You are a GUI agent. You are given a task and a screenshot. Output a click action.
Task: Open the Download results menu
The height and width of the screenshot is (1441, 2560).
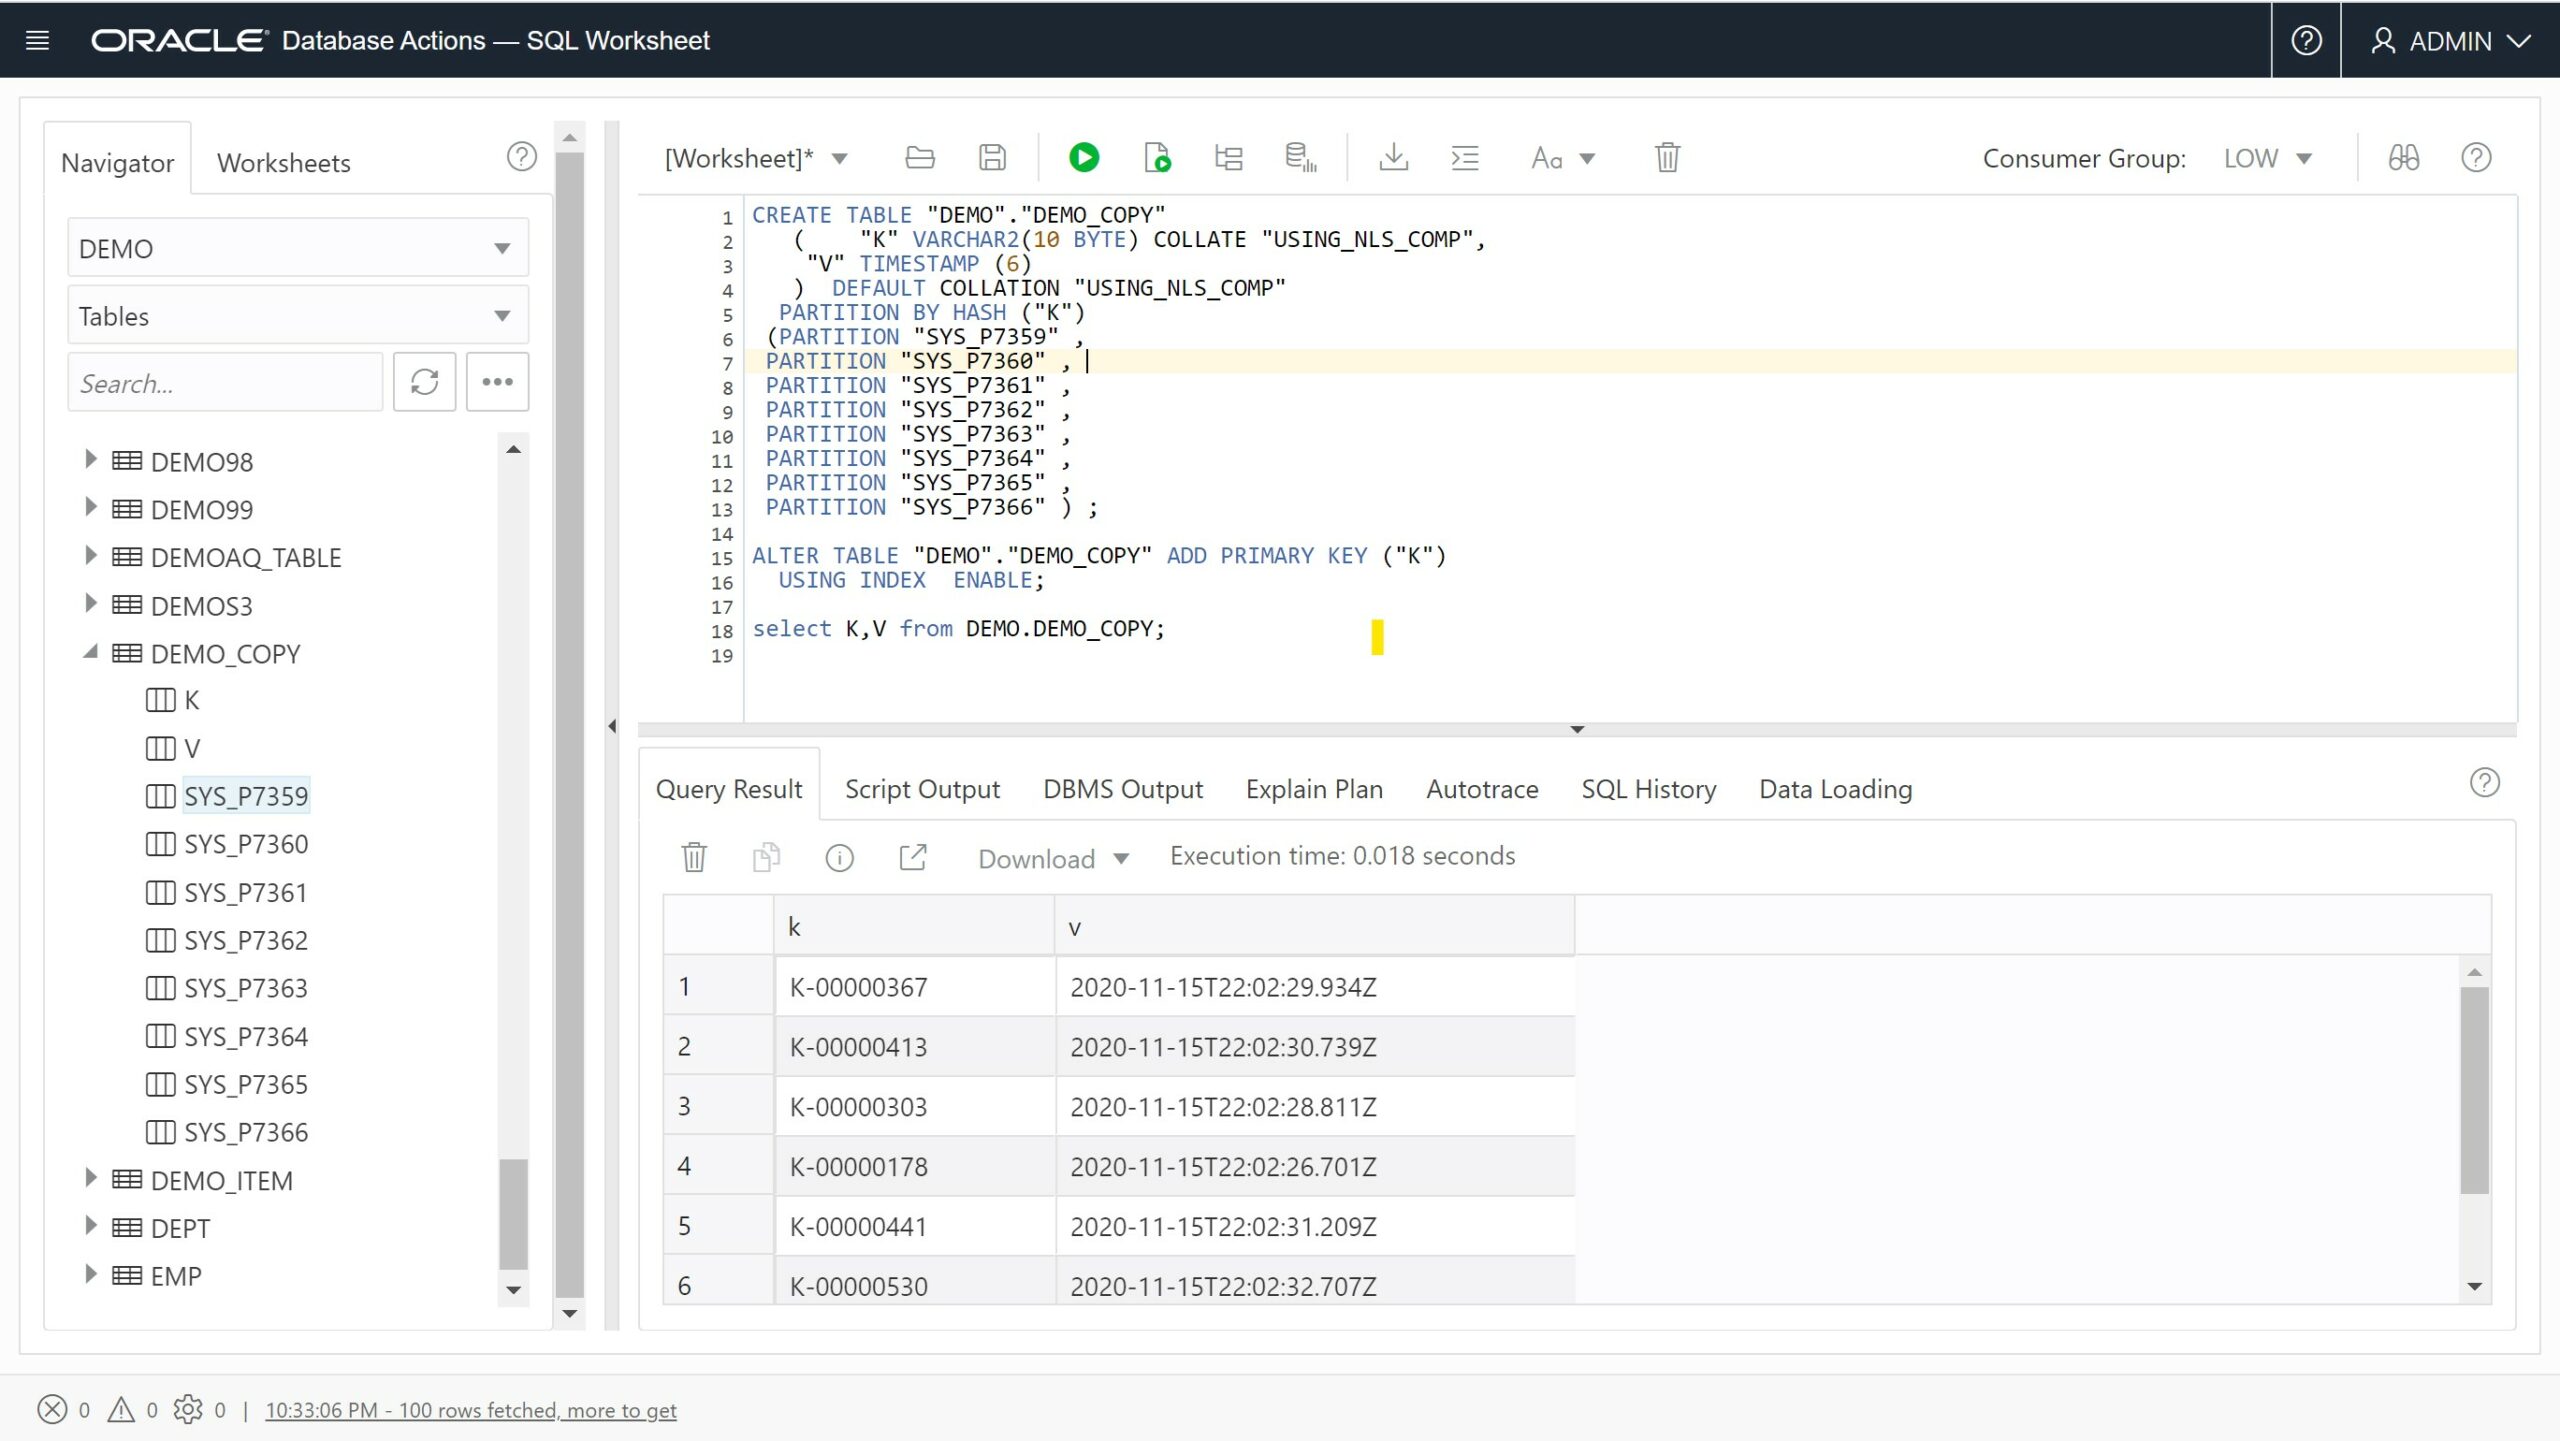[x=1053, y=859]
